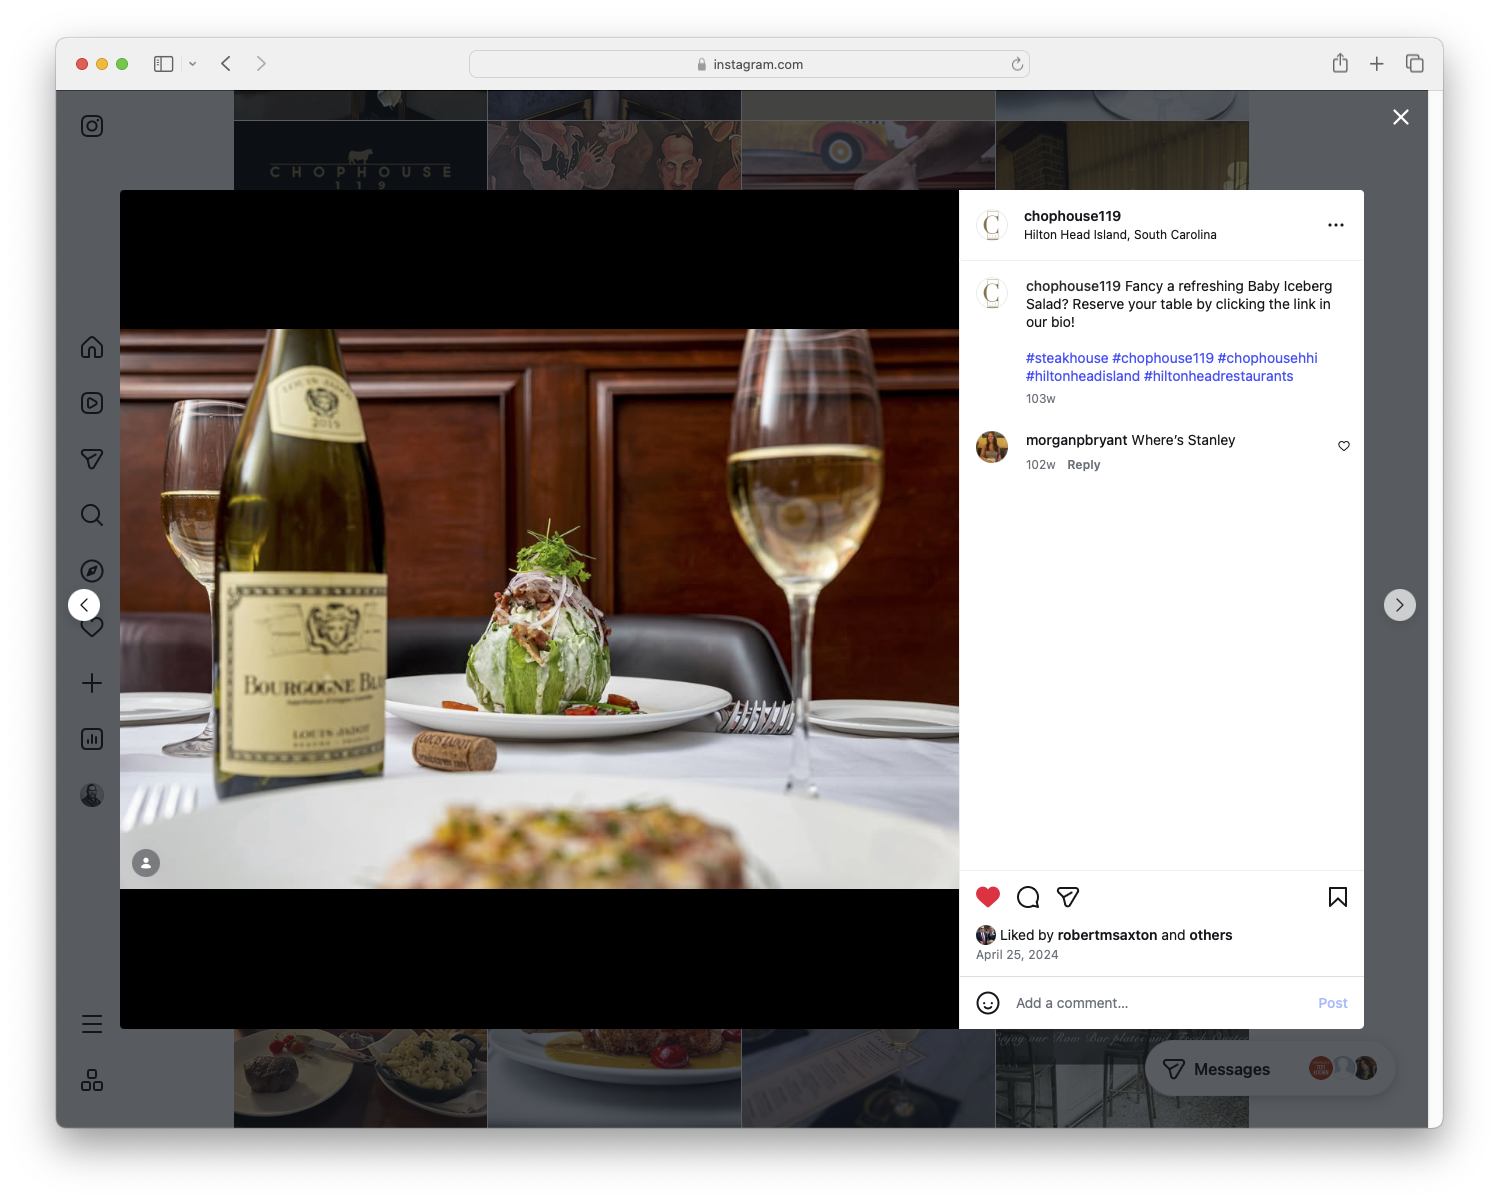Like morganpbryant's comment
The height and width of the screenshot is (1202, 1499).
(1343, 446)
